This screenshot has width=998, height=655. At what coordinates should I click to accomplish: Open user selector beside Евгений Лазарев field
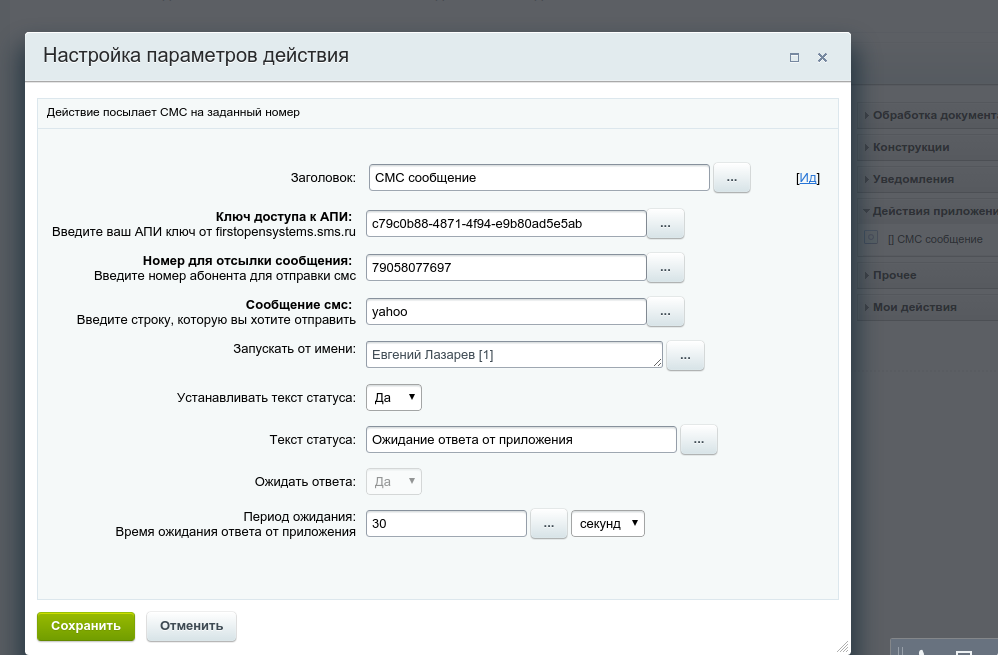click(x=685, y=356)
